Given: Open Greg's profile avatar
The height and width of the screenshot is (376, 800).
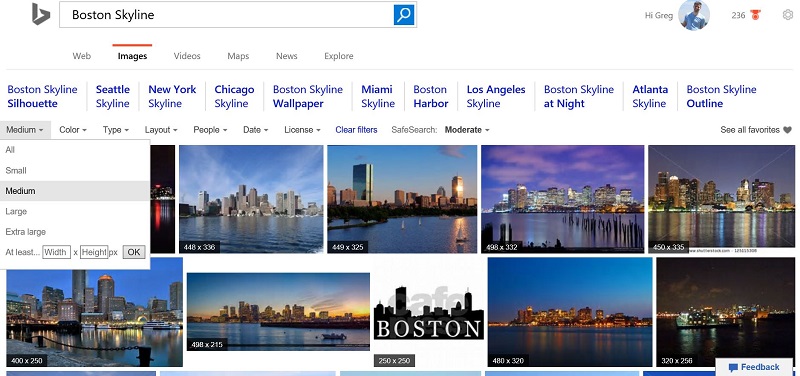Looking at the screenshot, I should coord(694,15).
